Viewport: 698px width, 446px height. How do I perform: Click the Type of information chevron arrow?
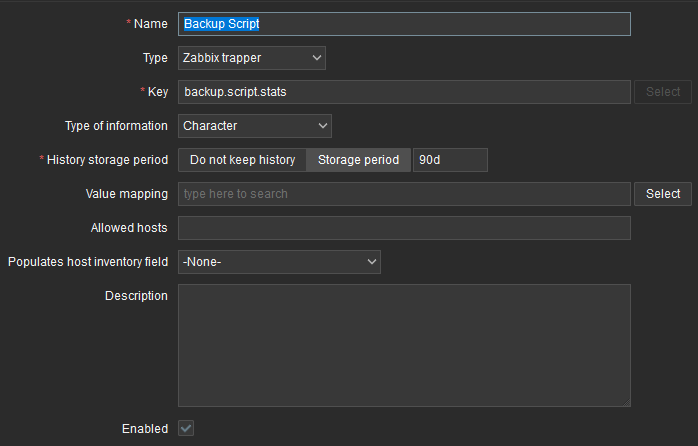[x=323, y=126]
